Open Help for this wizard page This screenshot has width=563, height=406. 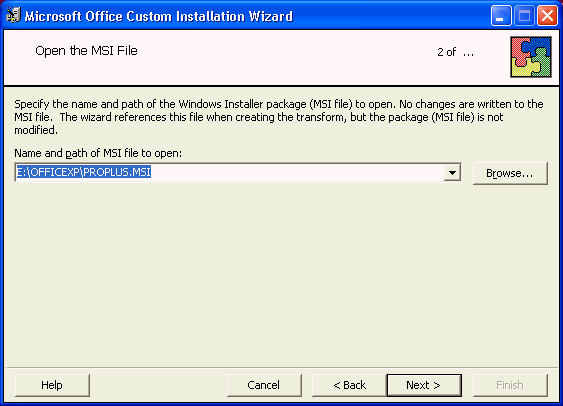52,385
